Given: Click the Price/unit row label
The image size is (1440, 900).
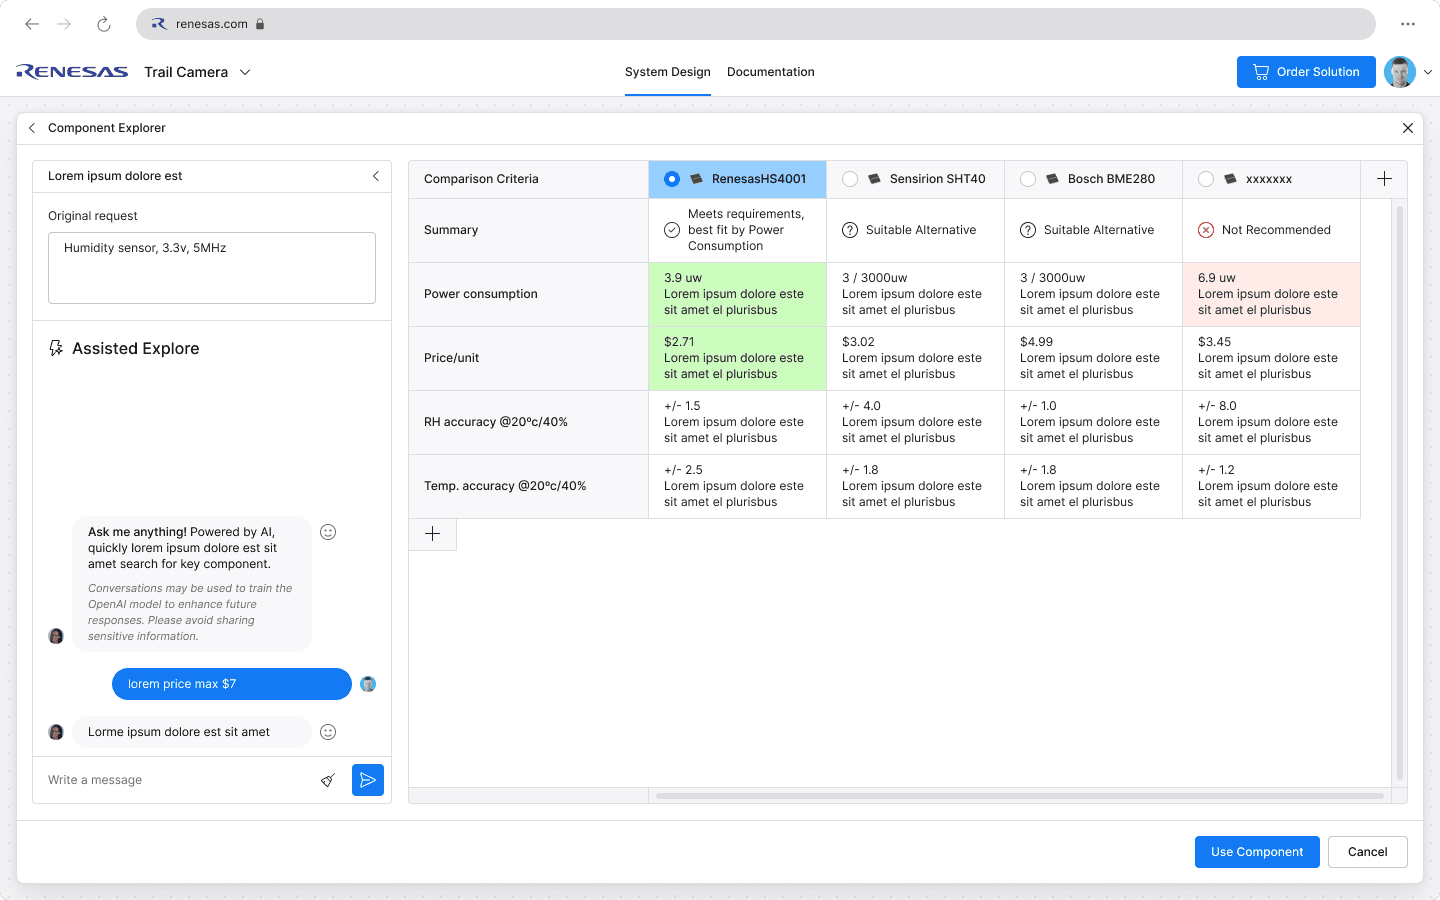Looking at the screenshot, I should point(452,358).
